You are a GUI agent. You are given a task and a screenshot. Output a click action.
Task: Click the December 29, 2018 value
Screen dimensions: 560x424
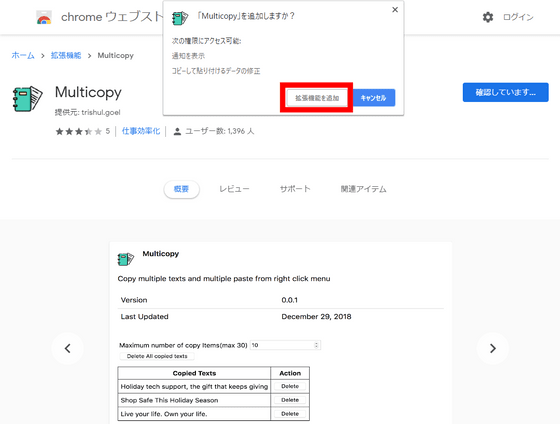click(316, 316)
